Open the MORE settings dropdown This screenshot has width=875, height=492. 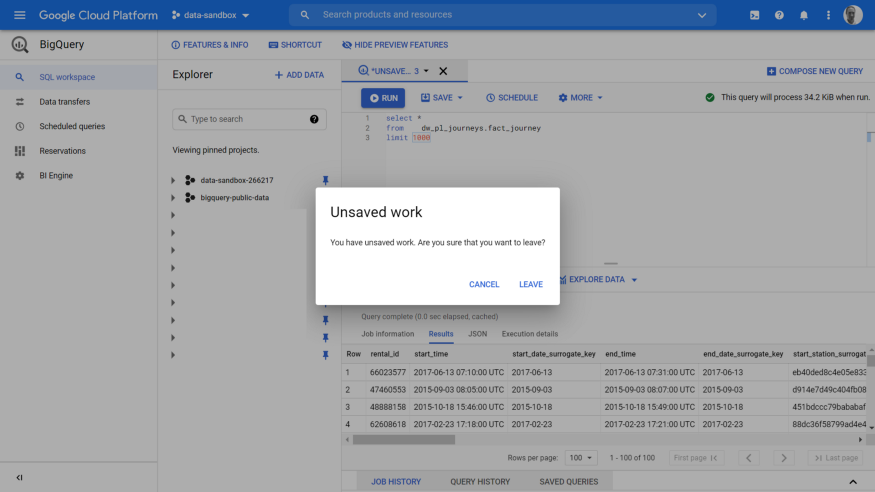coord(580,98)
